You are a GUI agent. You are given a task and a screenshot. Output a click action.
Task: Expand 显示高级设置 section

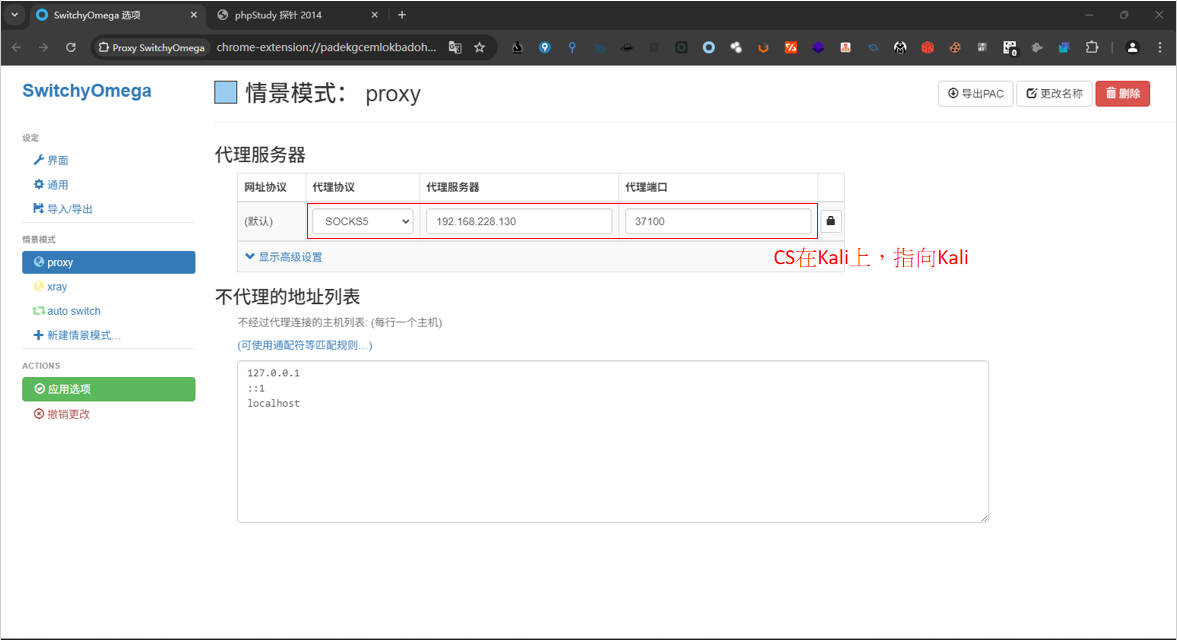(x=284, y=257)
